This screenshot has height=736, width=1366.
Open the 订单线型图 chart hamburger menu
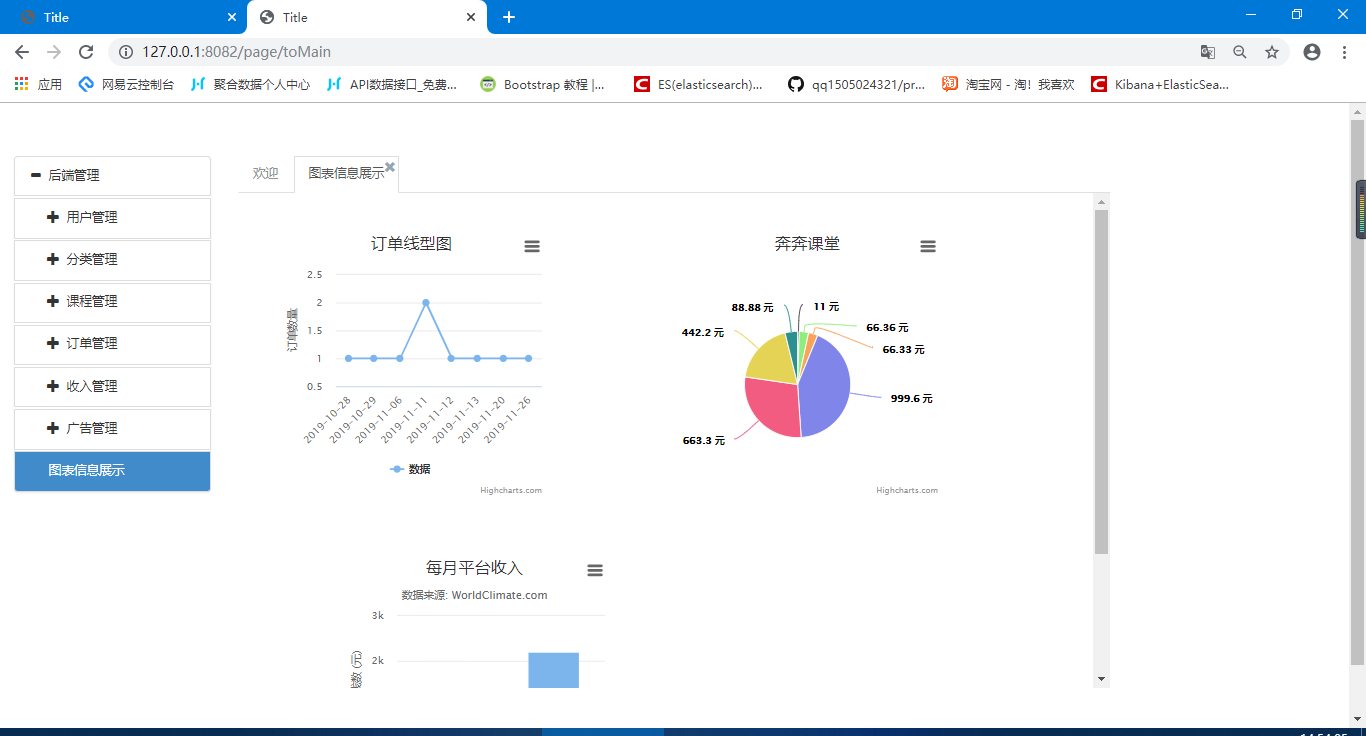pos(532,247)
